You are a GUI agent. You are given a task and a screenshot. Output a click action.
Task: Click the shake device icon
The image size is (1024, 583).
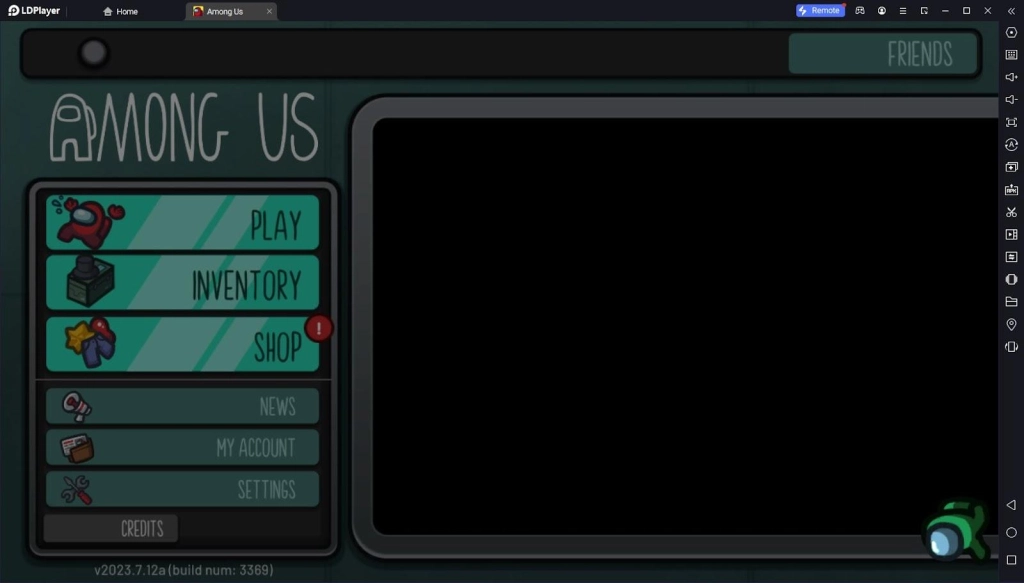click(1011, 347)
